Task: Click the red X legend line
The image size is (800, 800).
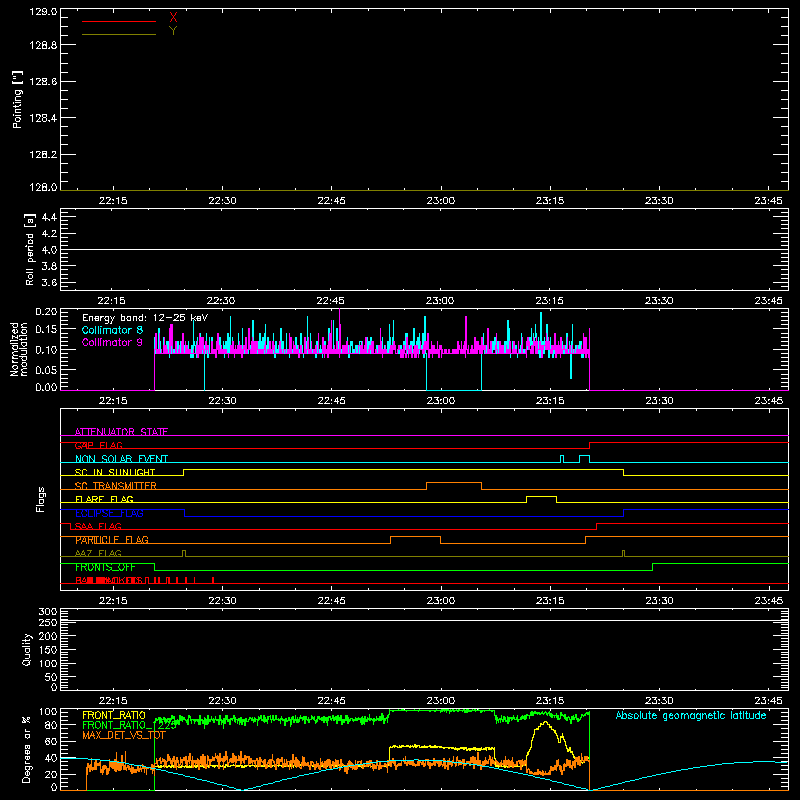Action: [119, 21]
